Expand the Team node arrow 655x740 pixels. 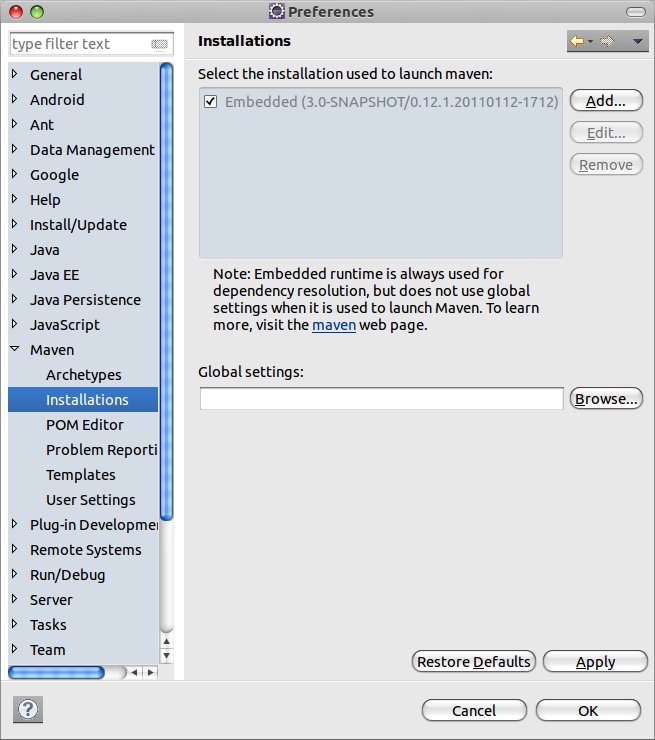[15, 649]
